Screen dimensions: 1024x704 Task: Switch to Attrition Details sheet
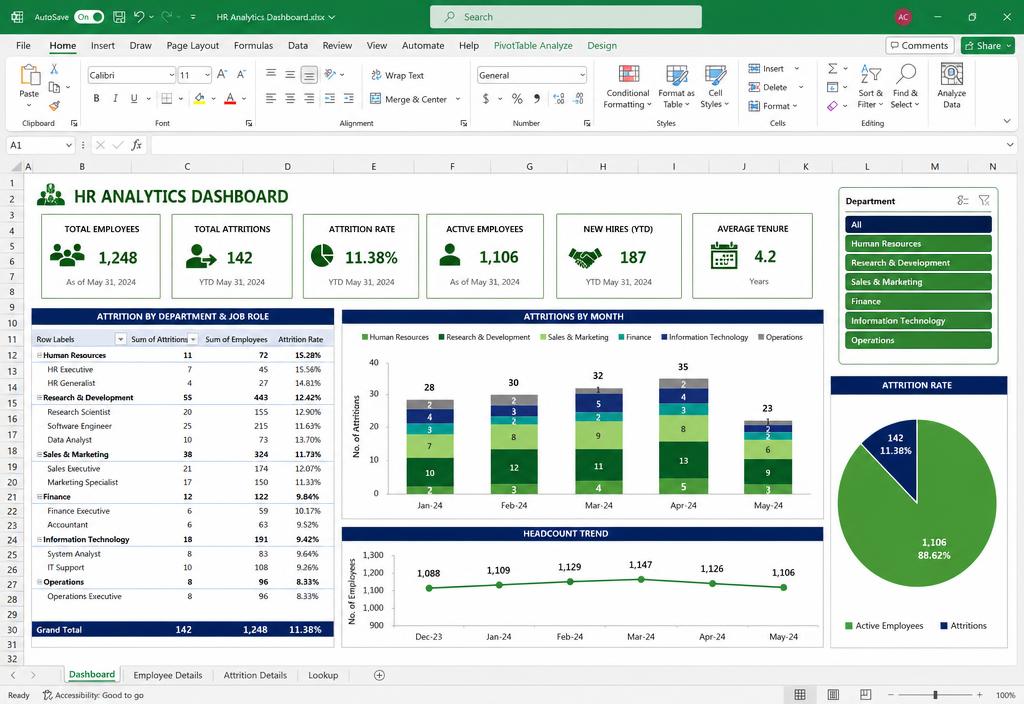point(255,675)
